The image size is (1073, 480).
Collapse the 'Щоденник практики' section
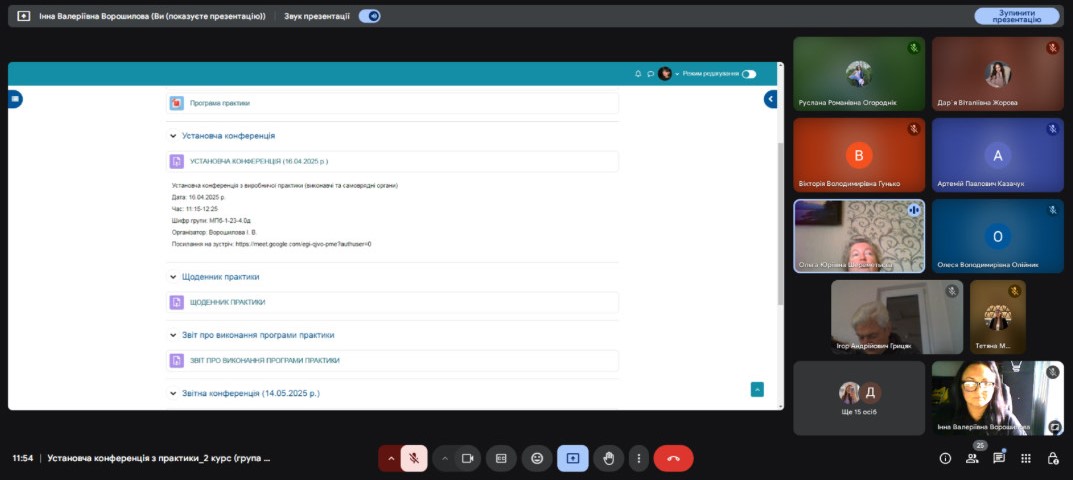(x=172, y=277)
